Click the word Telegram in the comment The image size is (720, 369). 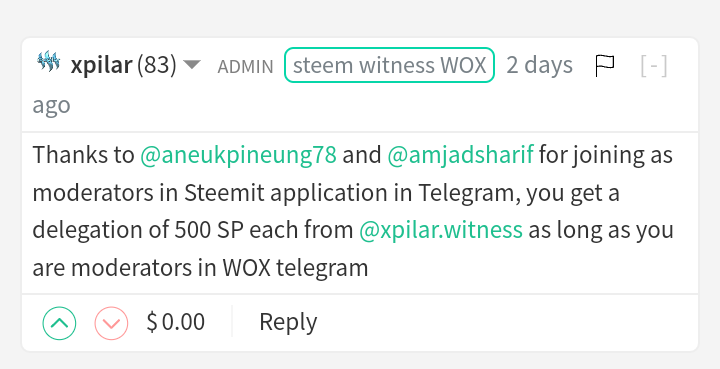469,193
